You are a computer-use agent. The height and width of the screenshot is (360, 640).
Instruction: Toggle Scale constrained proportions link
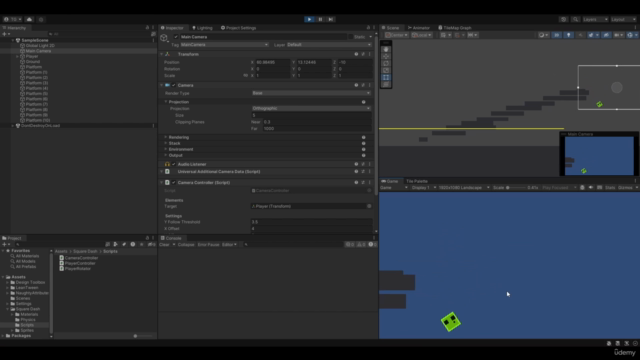click(246, 76)
